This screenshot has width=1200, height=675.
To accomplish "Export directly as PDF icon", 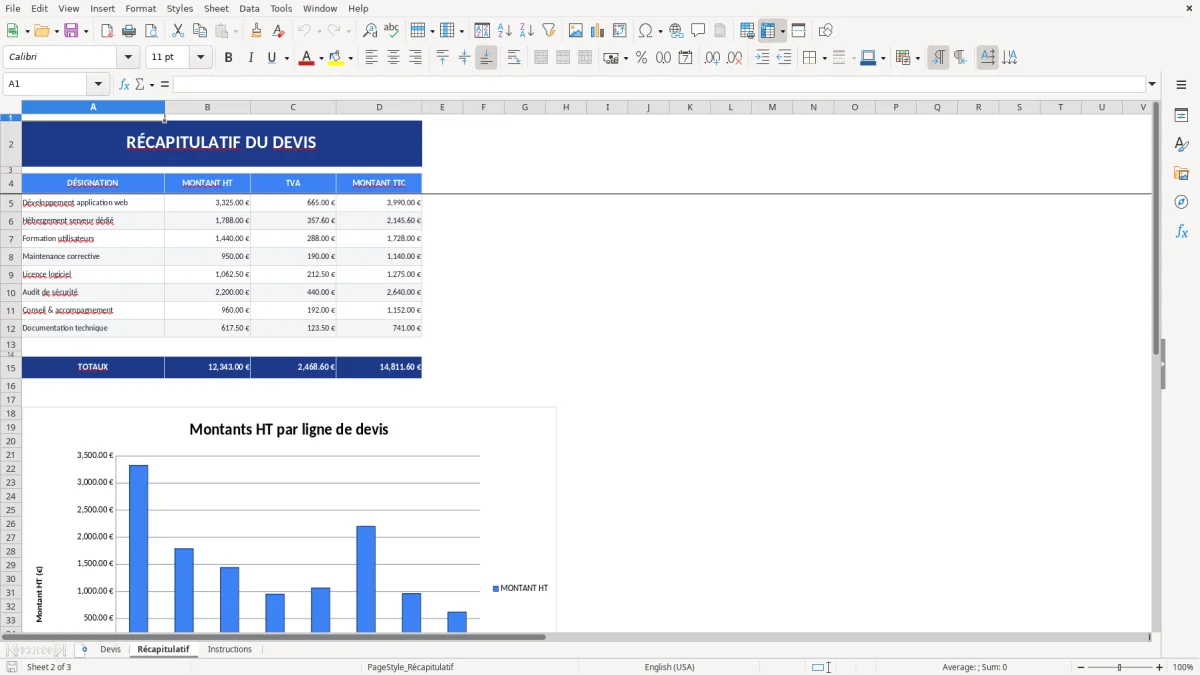I will click(x=107, y=31).
